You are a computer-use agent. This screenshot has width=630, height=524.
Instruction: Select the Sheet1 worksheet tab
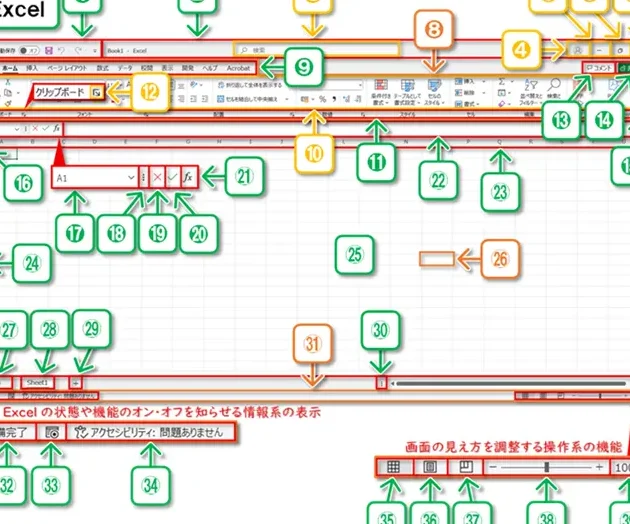[x=37, y=383]
